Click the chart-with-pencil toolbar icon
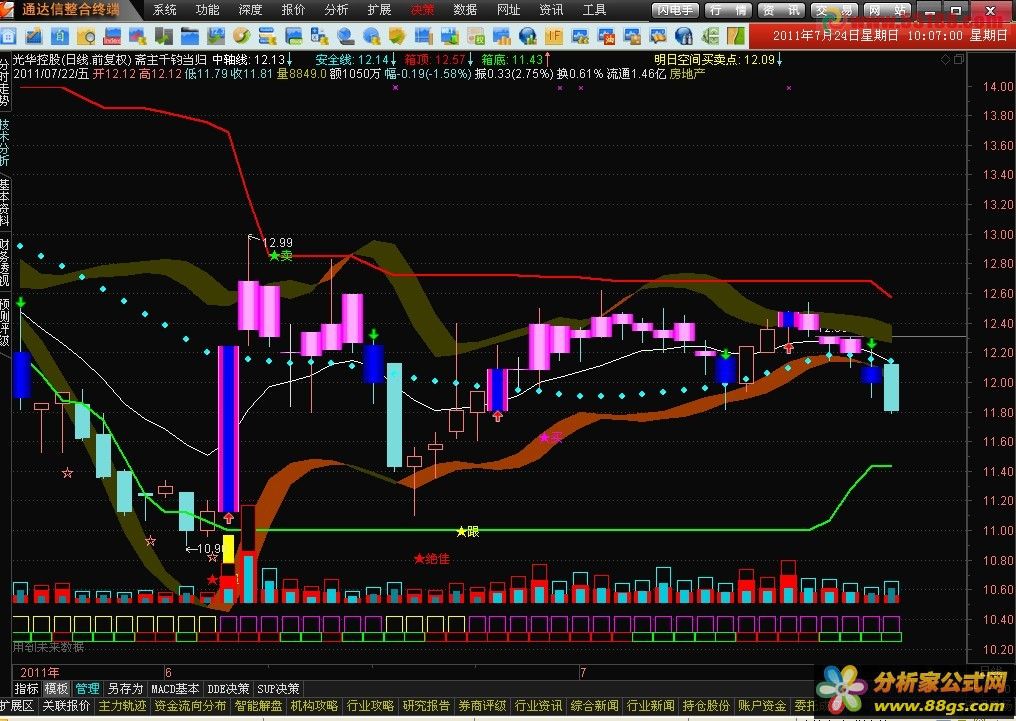Viewport: 1016px width, 721px height. tap(34, 36)
